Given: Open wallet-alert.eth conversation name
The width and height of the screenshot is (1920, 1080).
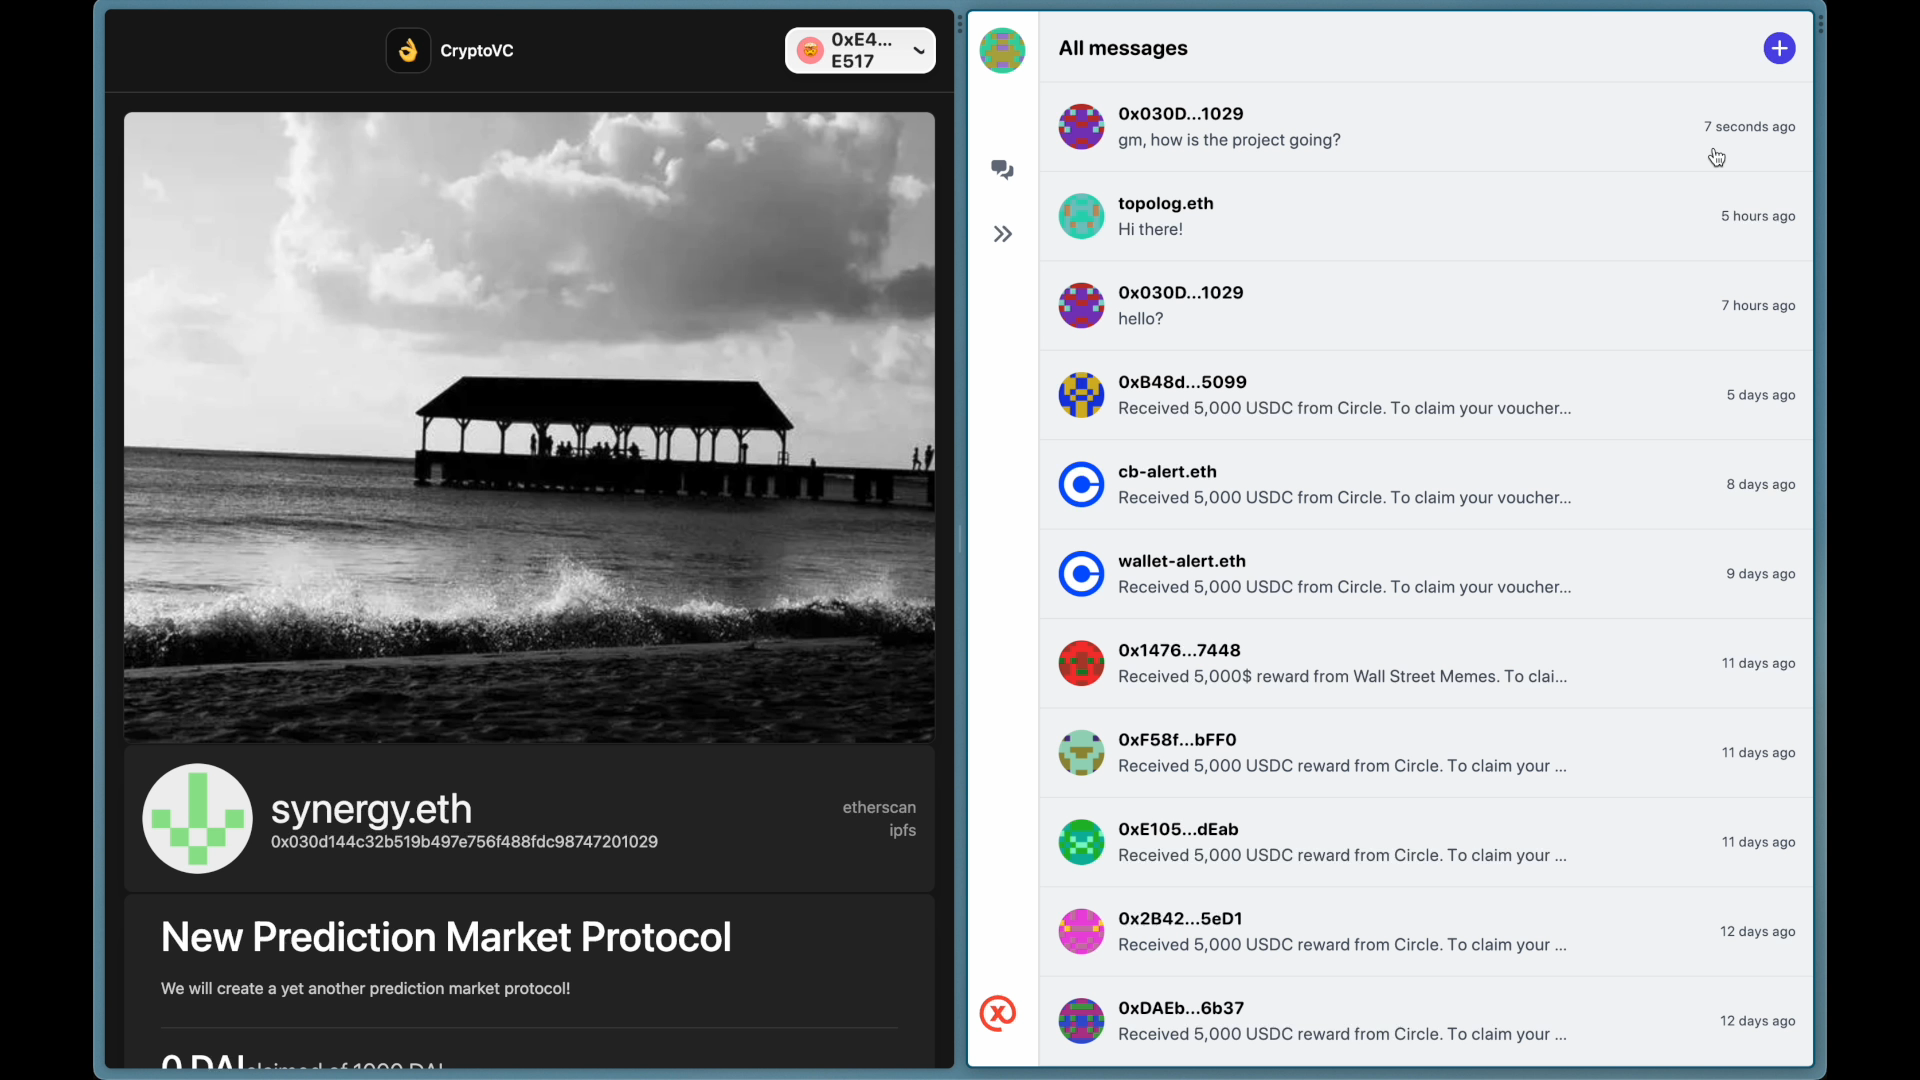Looking at the screenshot, I should tap(1182, 561).
